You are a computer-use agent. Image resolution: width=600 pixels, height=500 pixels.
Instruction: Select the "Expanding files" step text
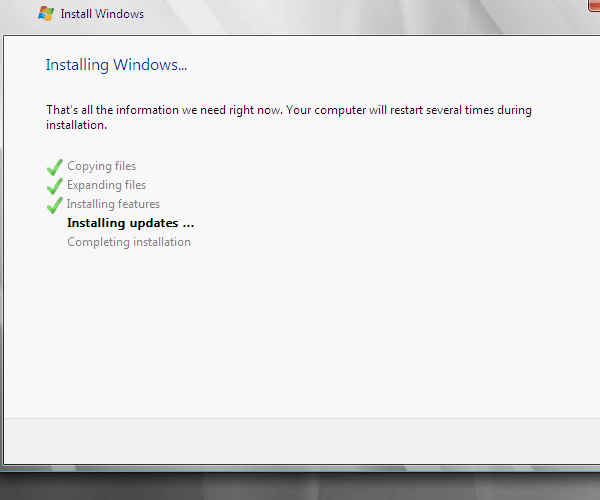[106, 185]
